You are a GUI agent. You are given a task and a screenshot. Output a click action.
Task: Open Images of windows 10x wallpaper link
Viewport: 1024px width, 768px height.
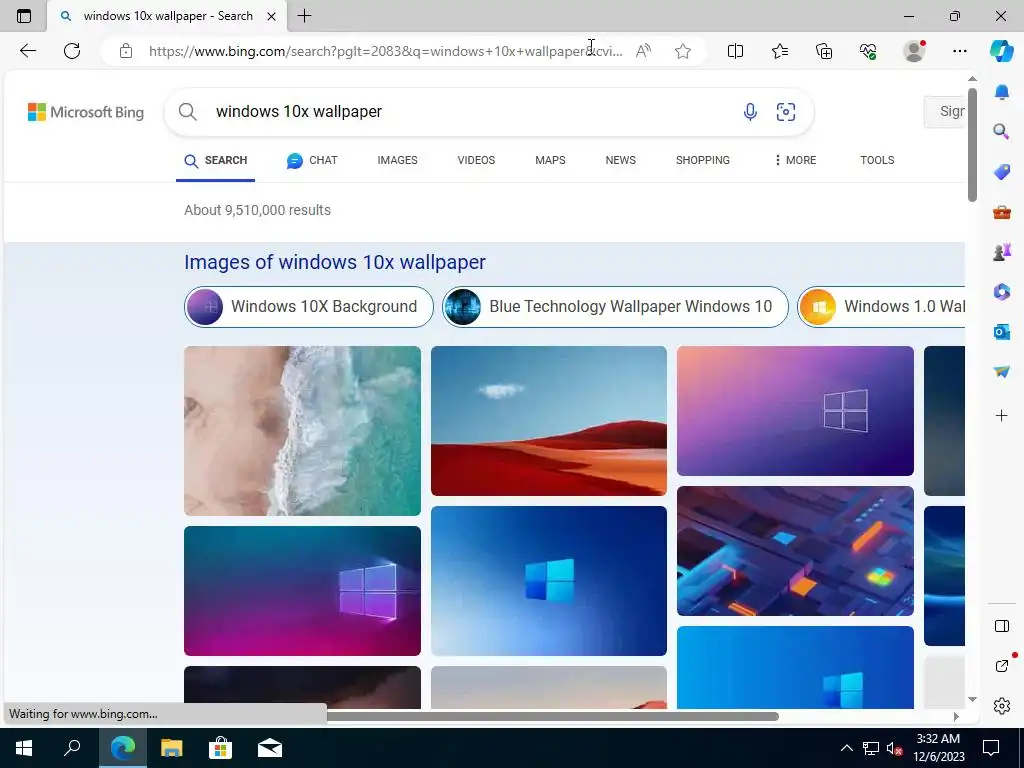pyautogui.click(x=334, y=262)
